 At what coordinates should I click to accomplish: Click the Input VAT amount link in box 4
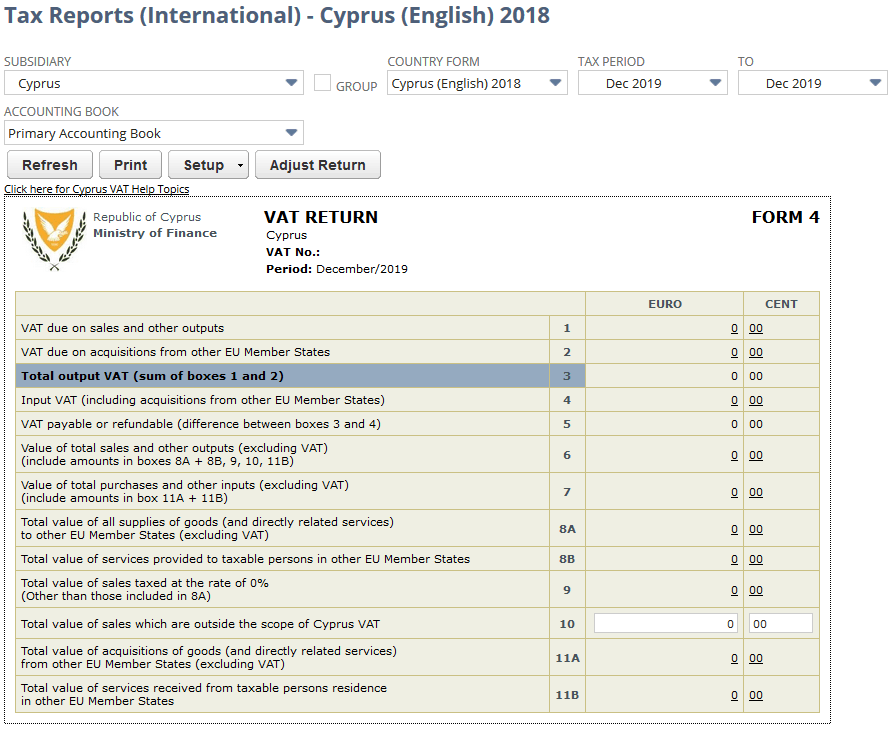click(x=732, y=398)
